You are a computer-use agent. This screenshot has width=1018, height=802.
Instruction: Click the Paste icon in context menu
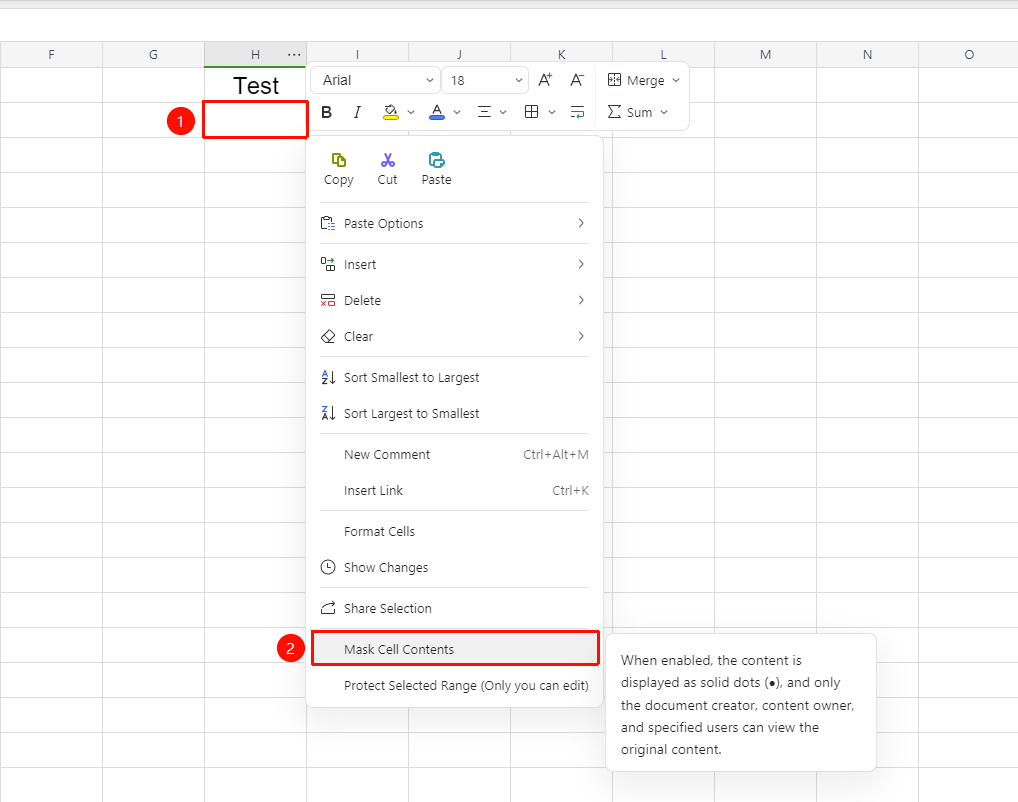tap(436, 160)
